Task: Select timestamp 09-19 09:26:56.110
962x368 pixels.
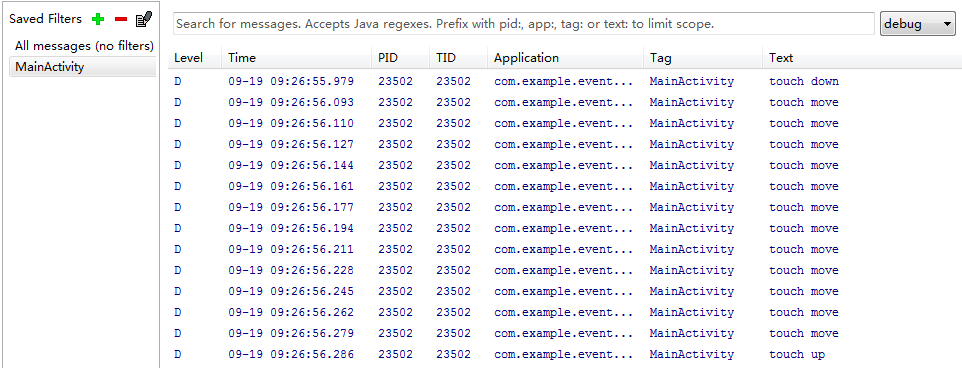Action: (x=291, y=123)
